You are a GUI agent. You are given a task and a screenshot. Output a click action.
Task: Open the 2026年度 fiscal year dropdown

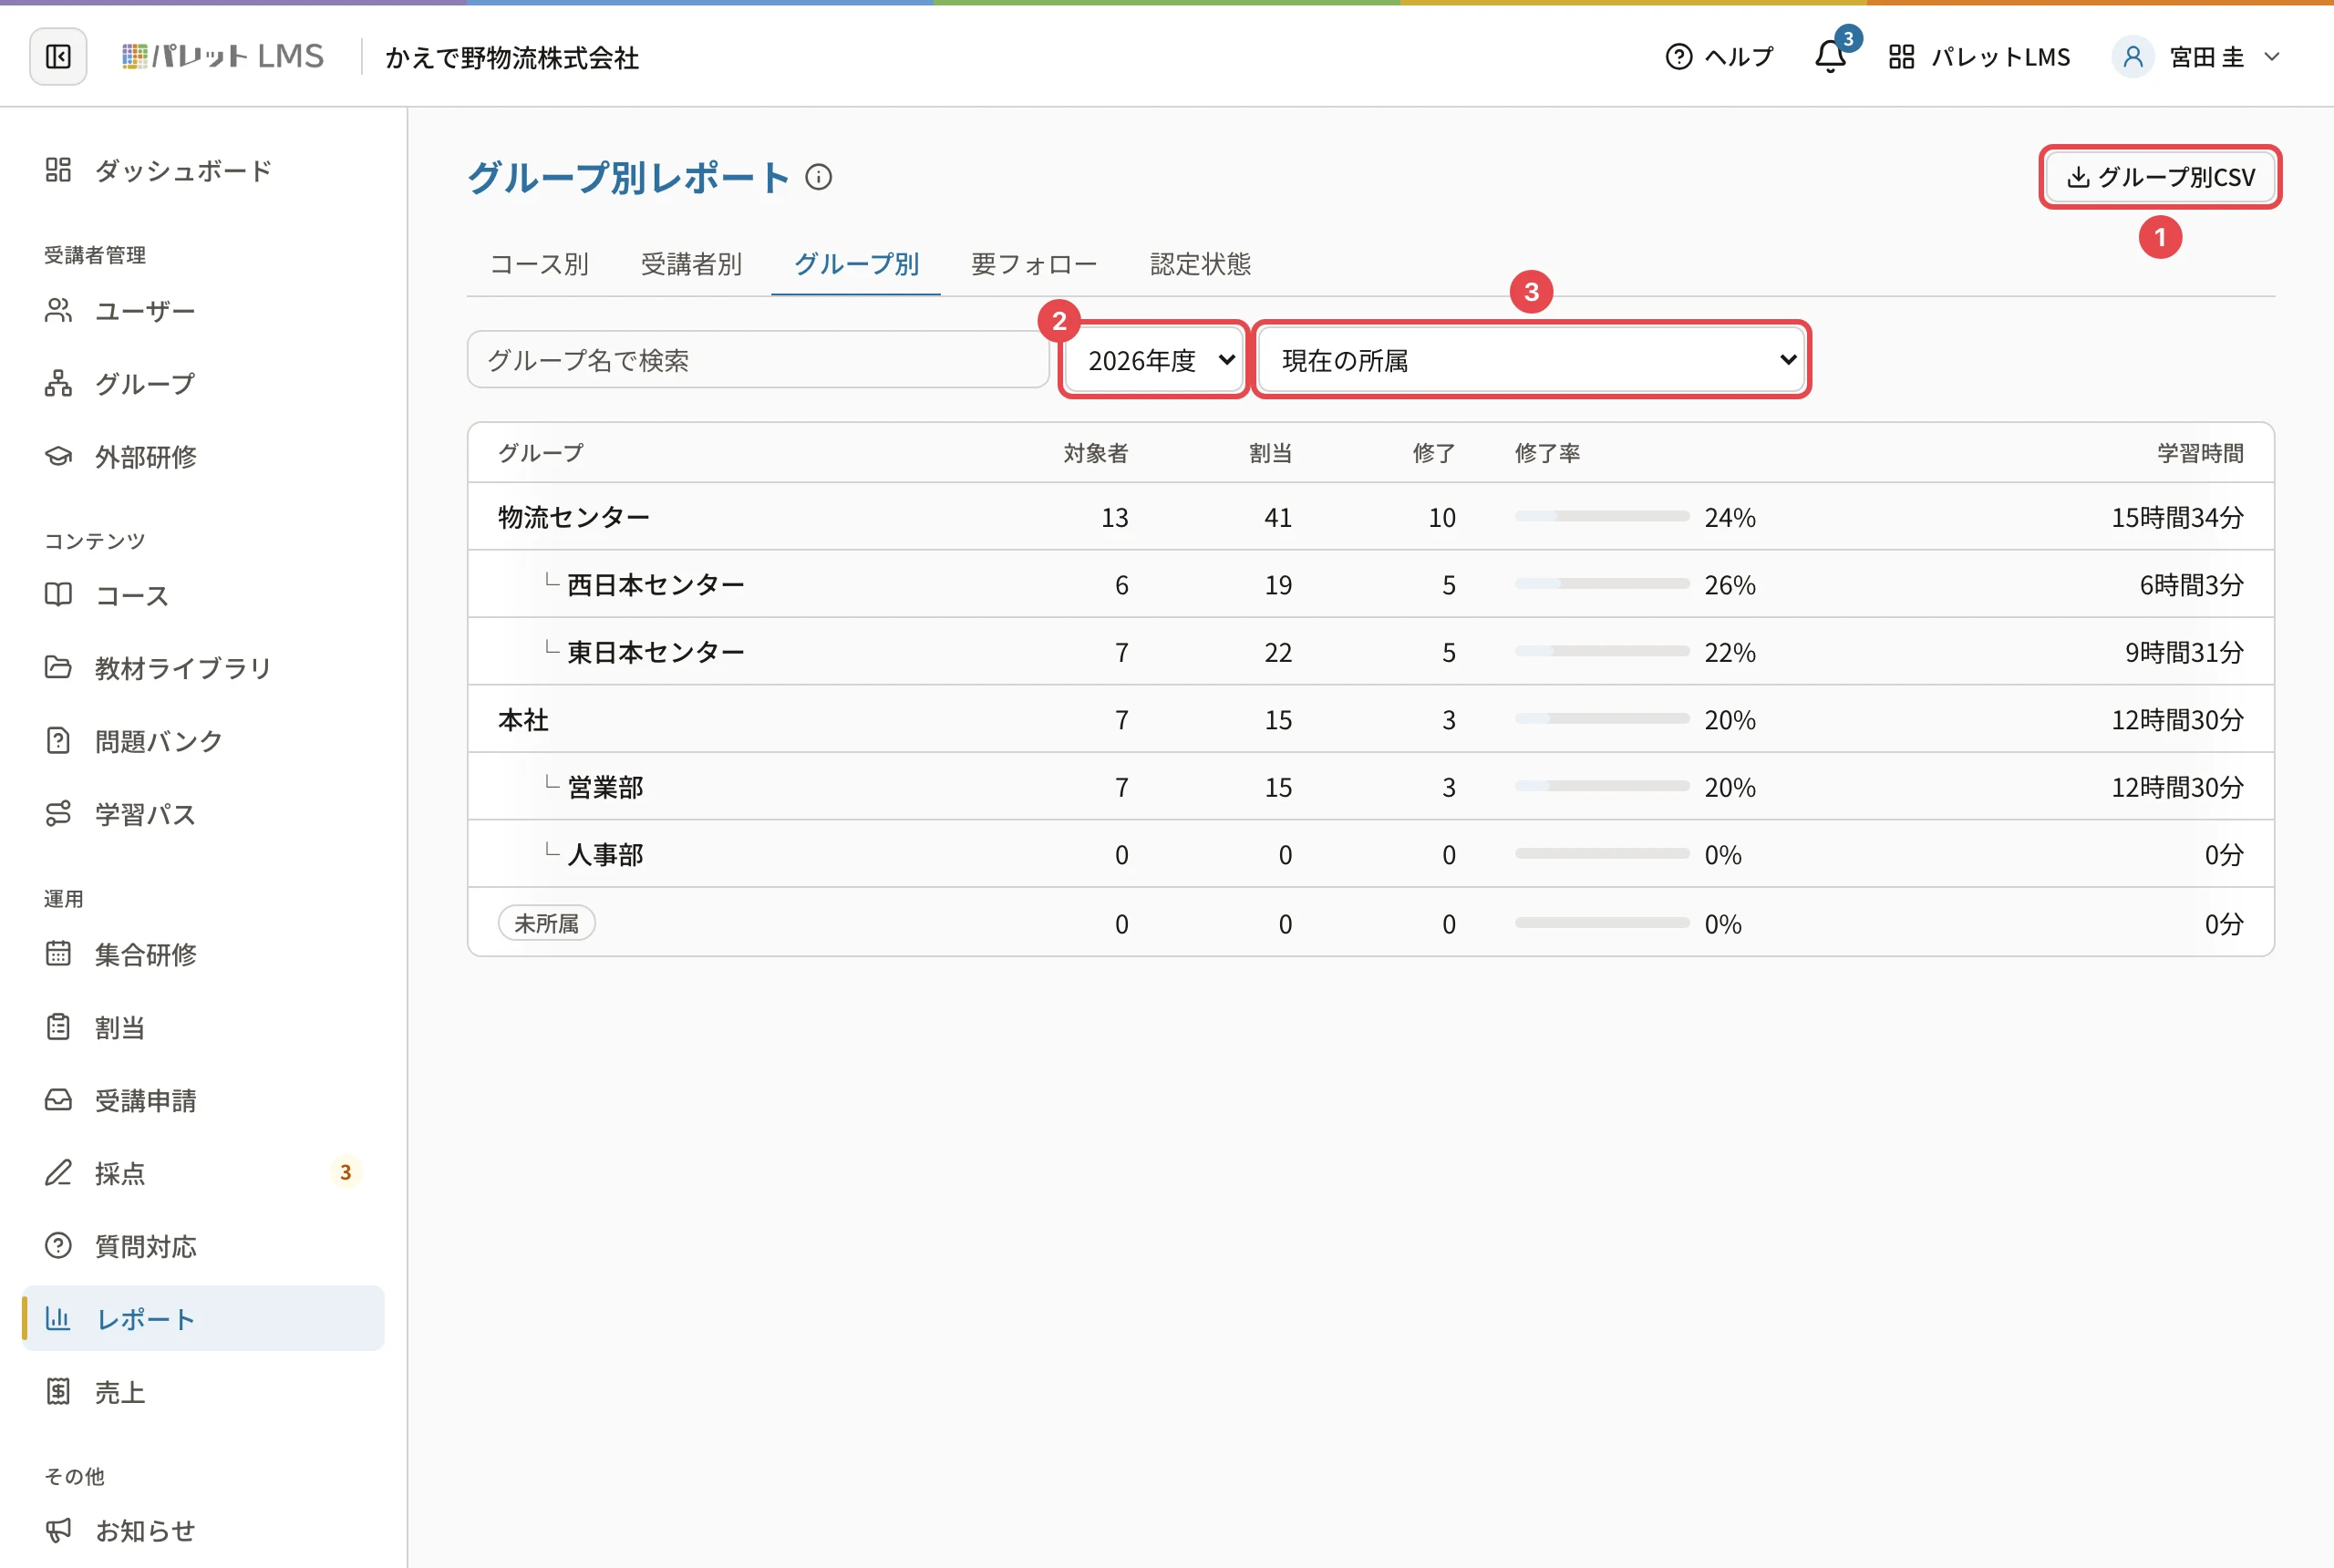click(1153, 360)
